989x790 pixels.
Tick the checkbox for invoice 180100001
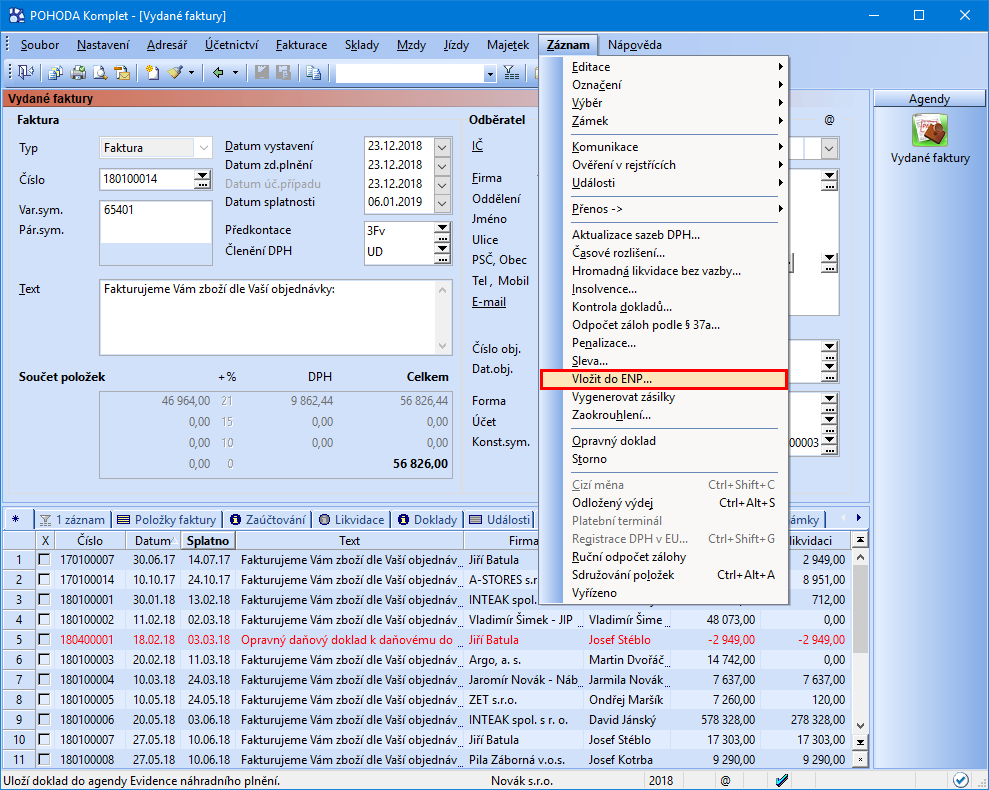tap(44, 599)
